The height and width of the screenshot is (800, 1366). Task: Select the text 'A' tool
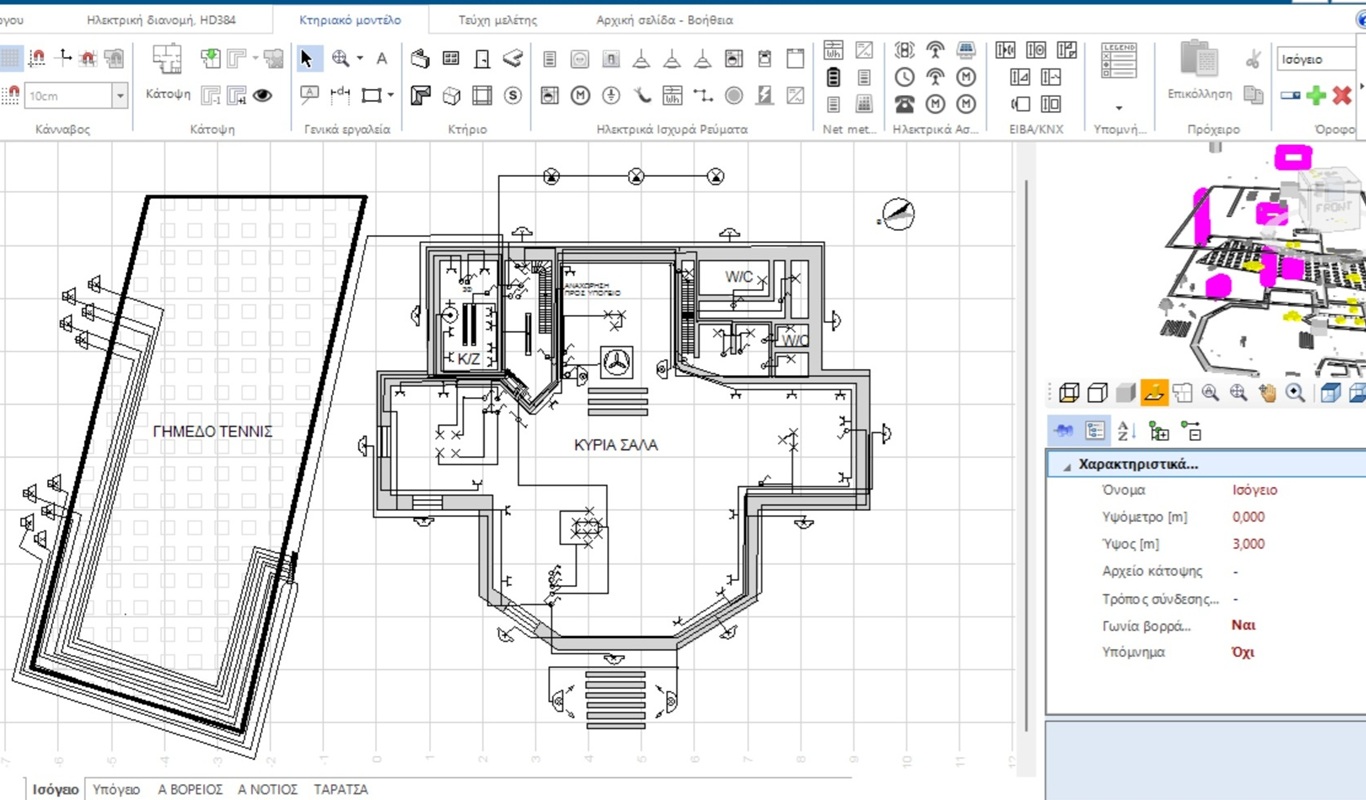coord(381,59)
